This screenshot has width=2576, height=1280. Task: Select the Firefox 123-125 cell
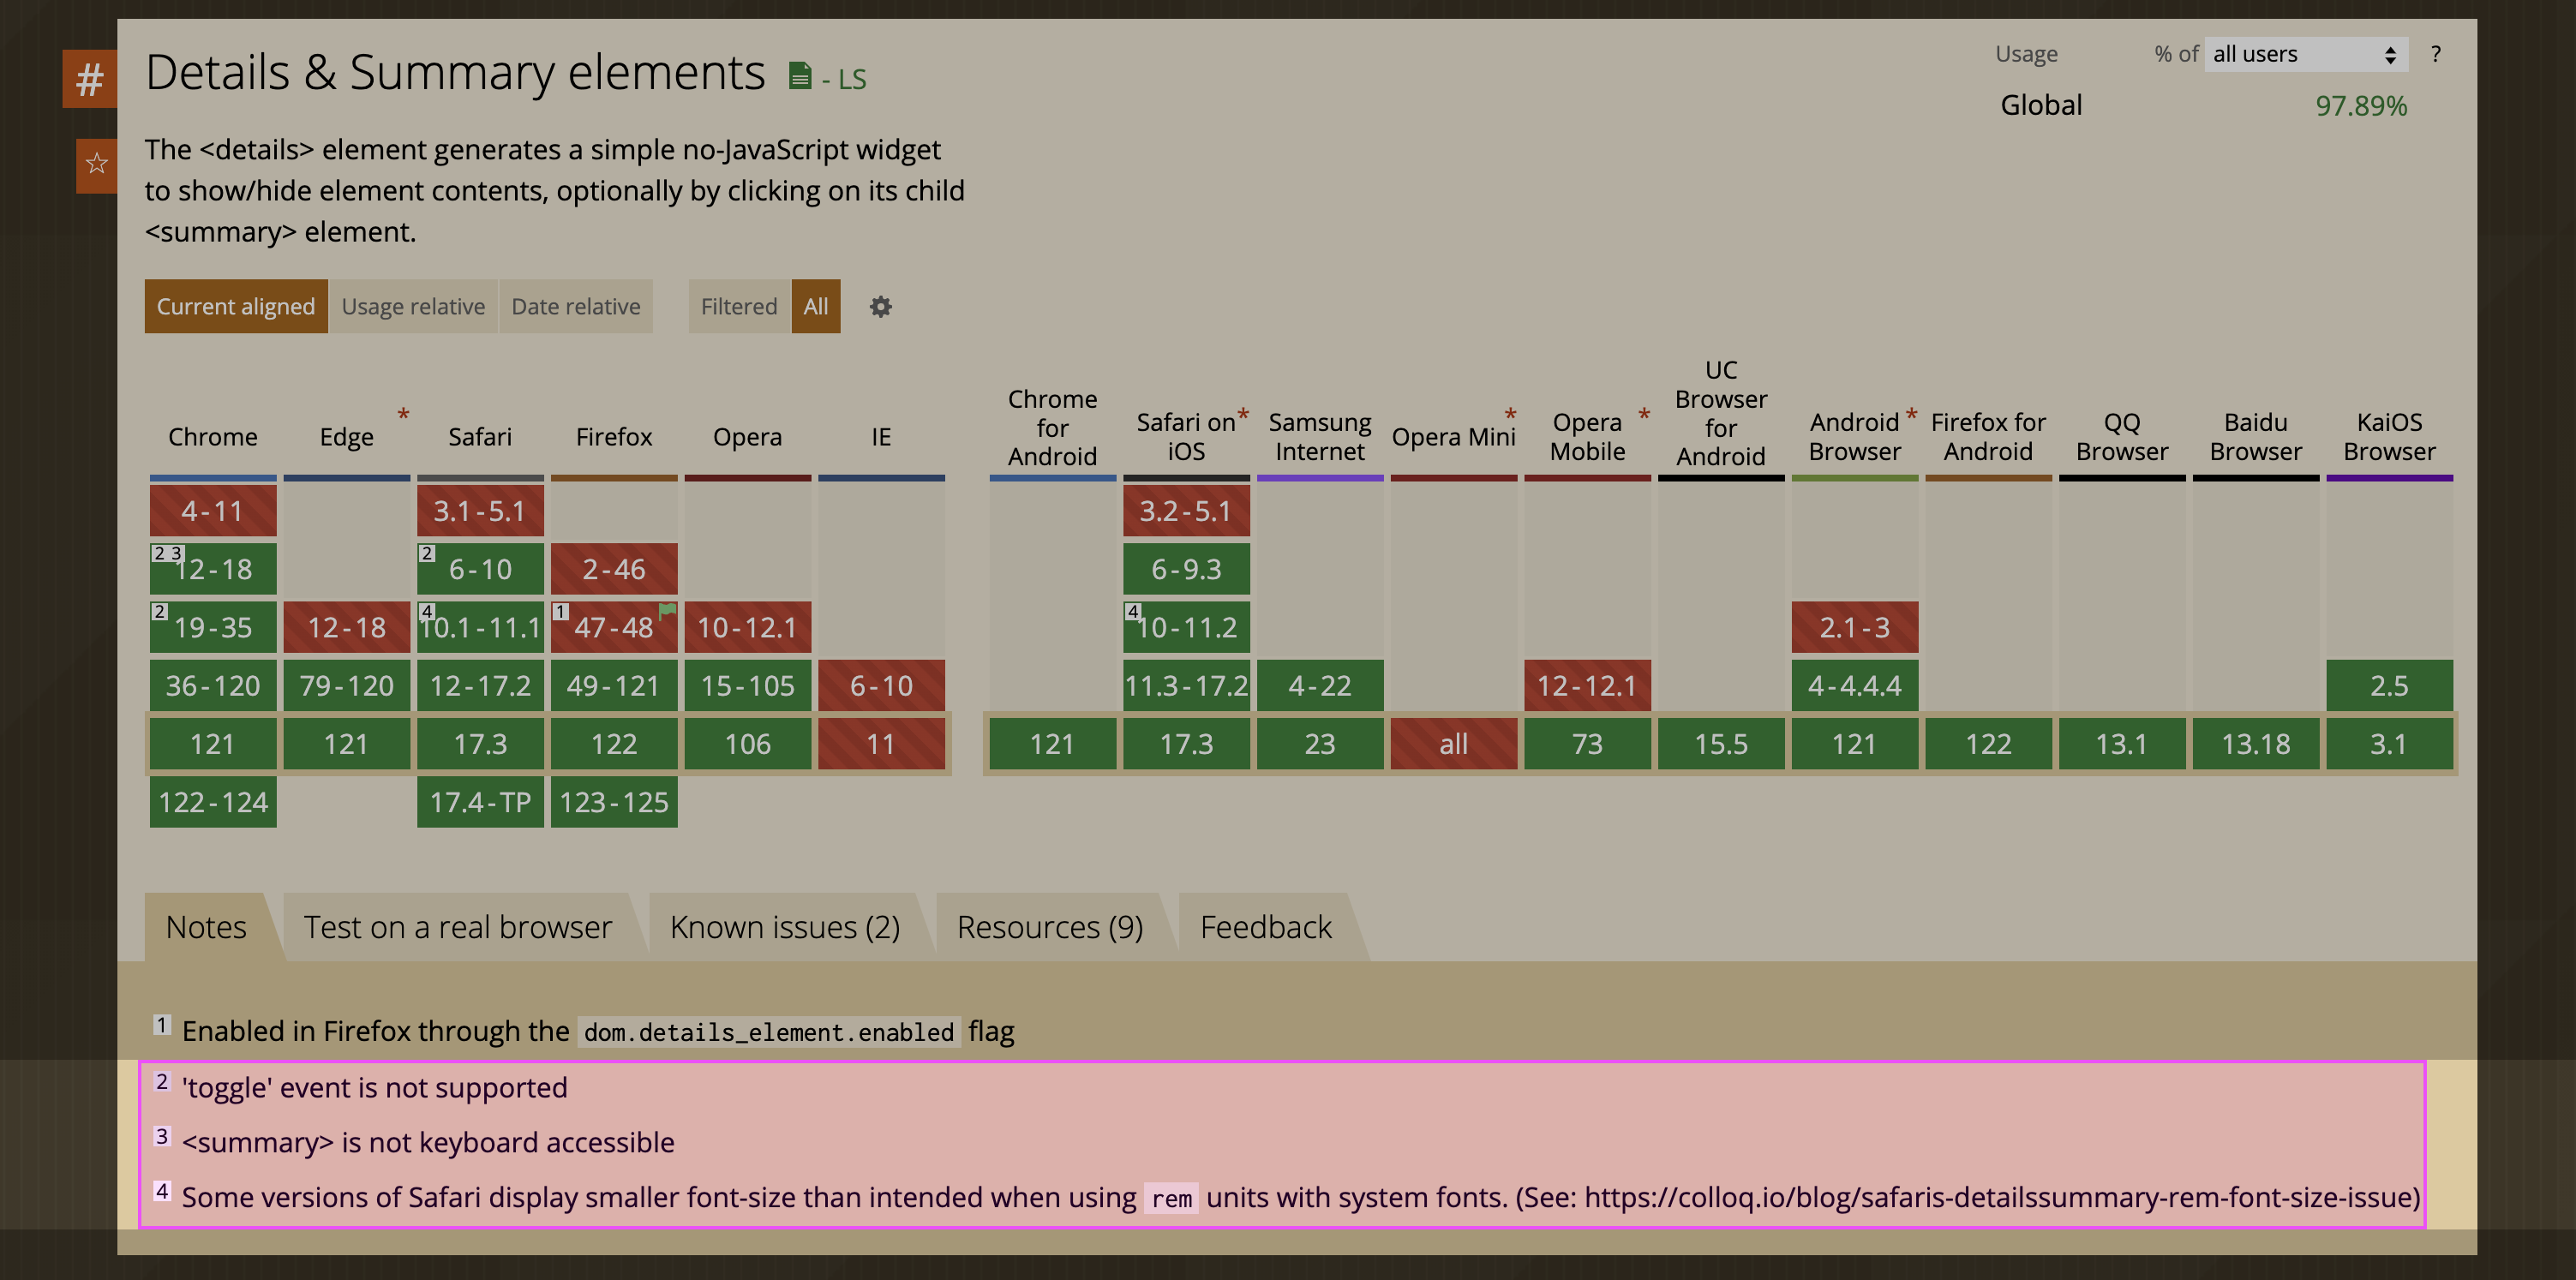click(614, 802)
